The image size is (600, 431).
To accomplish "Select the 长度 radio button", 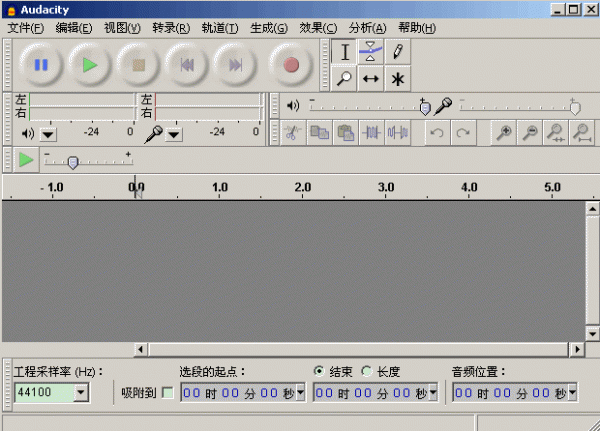I will [x=367, y=371].
